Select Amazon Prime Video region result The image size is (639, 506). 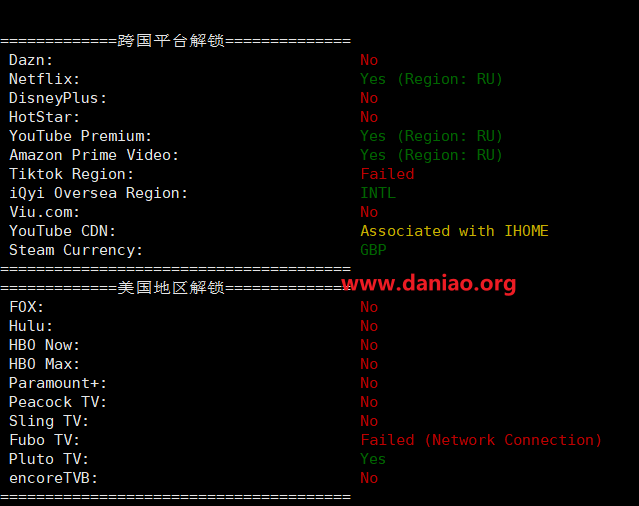click(431, 155)
